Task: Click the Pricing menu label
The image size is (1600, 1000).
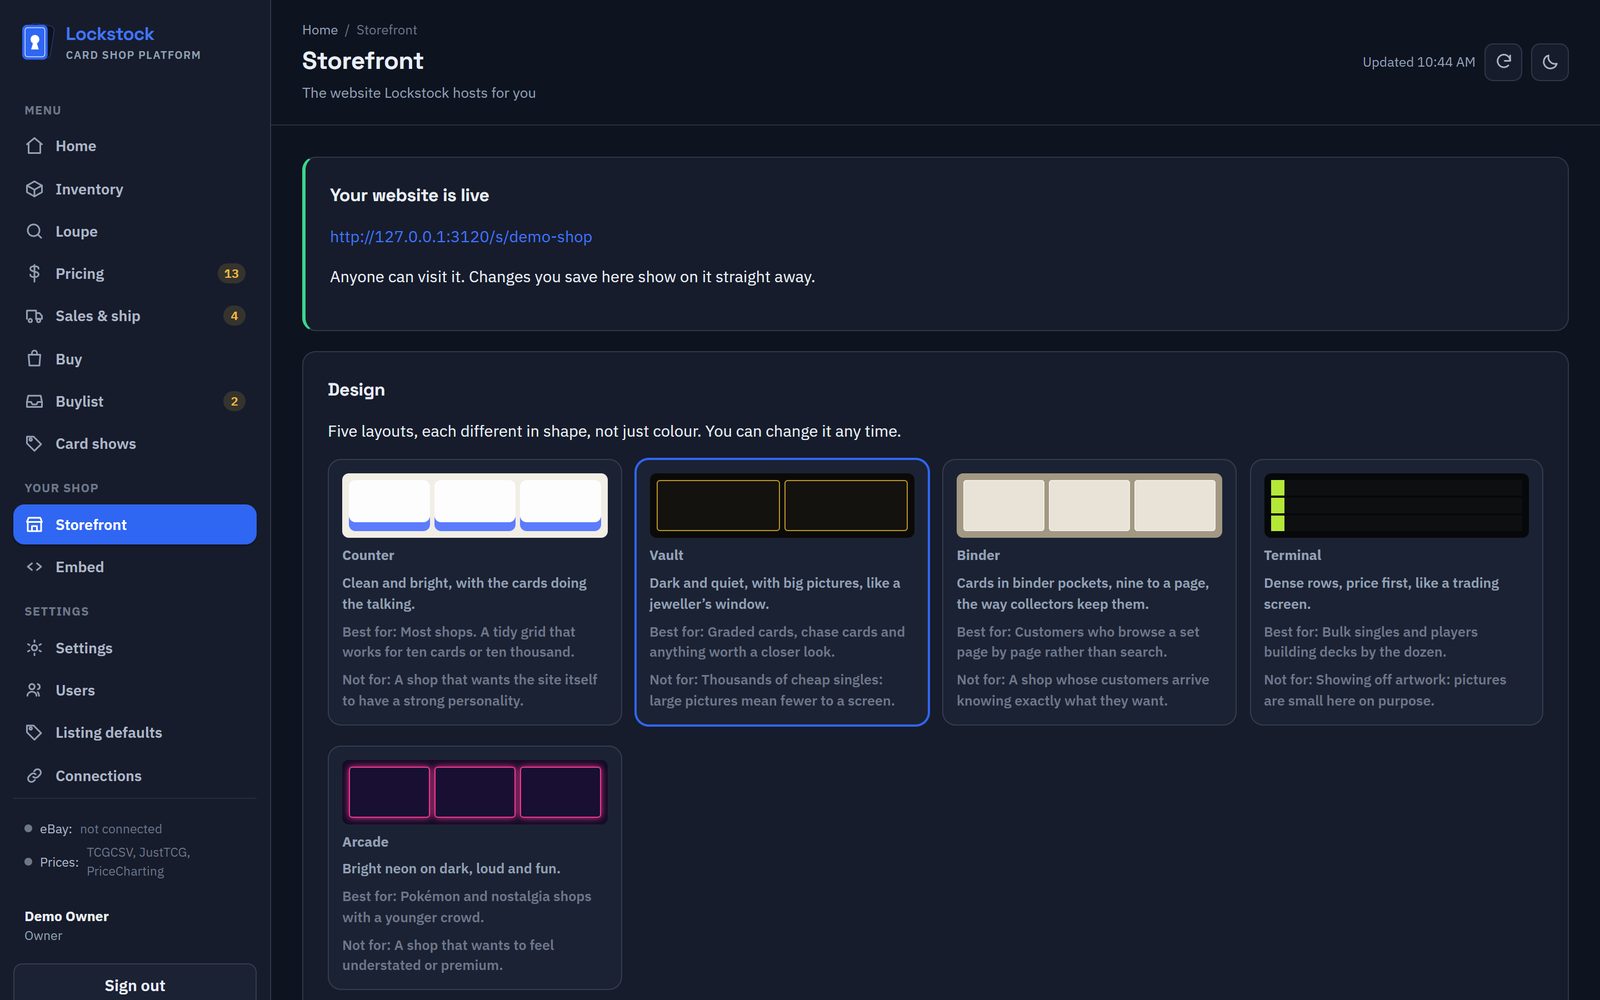Action: click(x=80, y=273)
